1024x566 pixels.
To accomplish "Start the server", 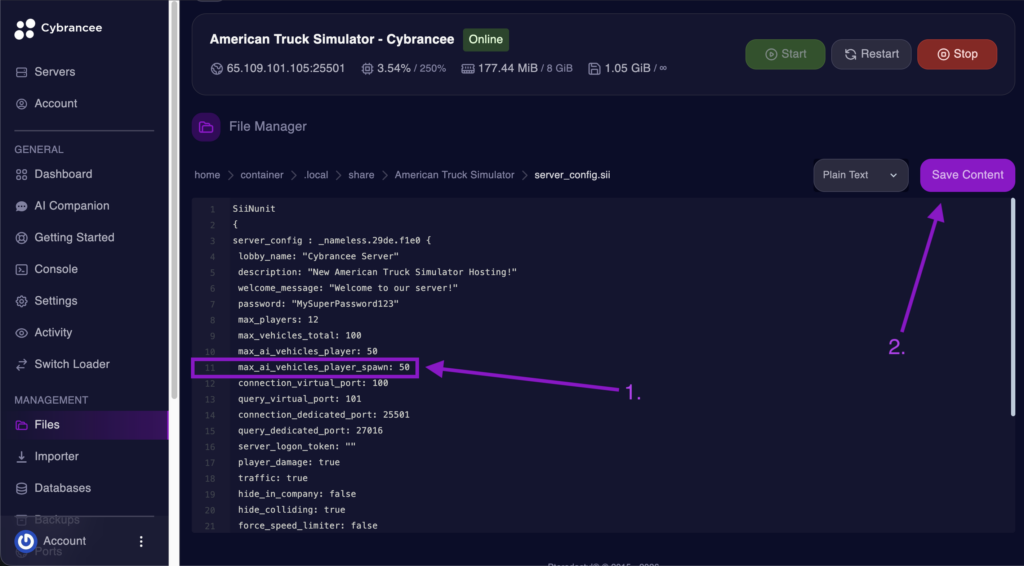I will pos(786,54).
